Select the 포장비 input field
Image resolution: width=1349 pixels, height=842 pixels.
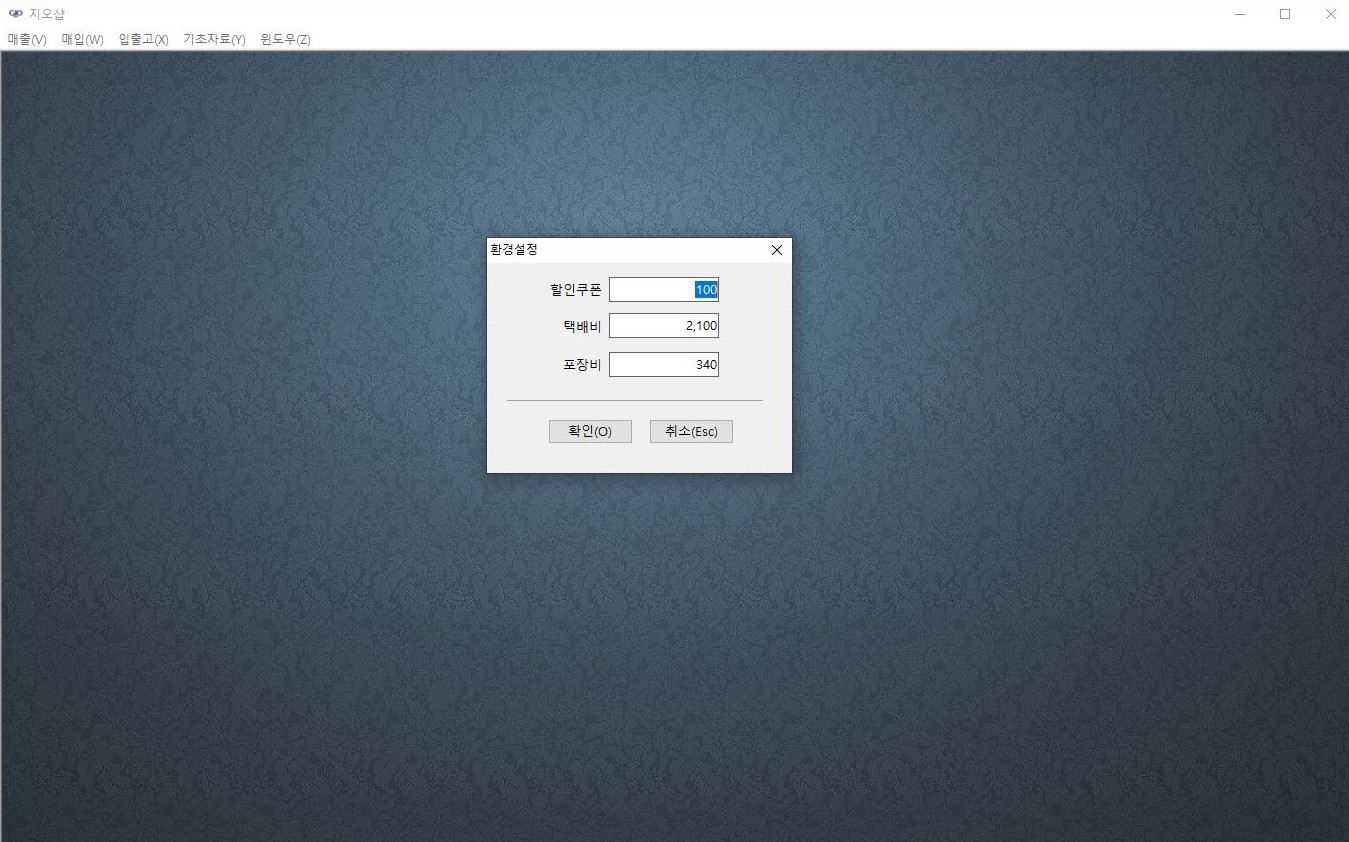(x=663, y=365)
